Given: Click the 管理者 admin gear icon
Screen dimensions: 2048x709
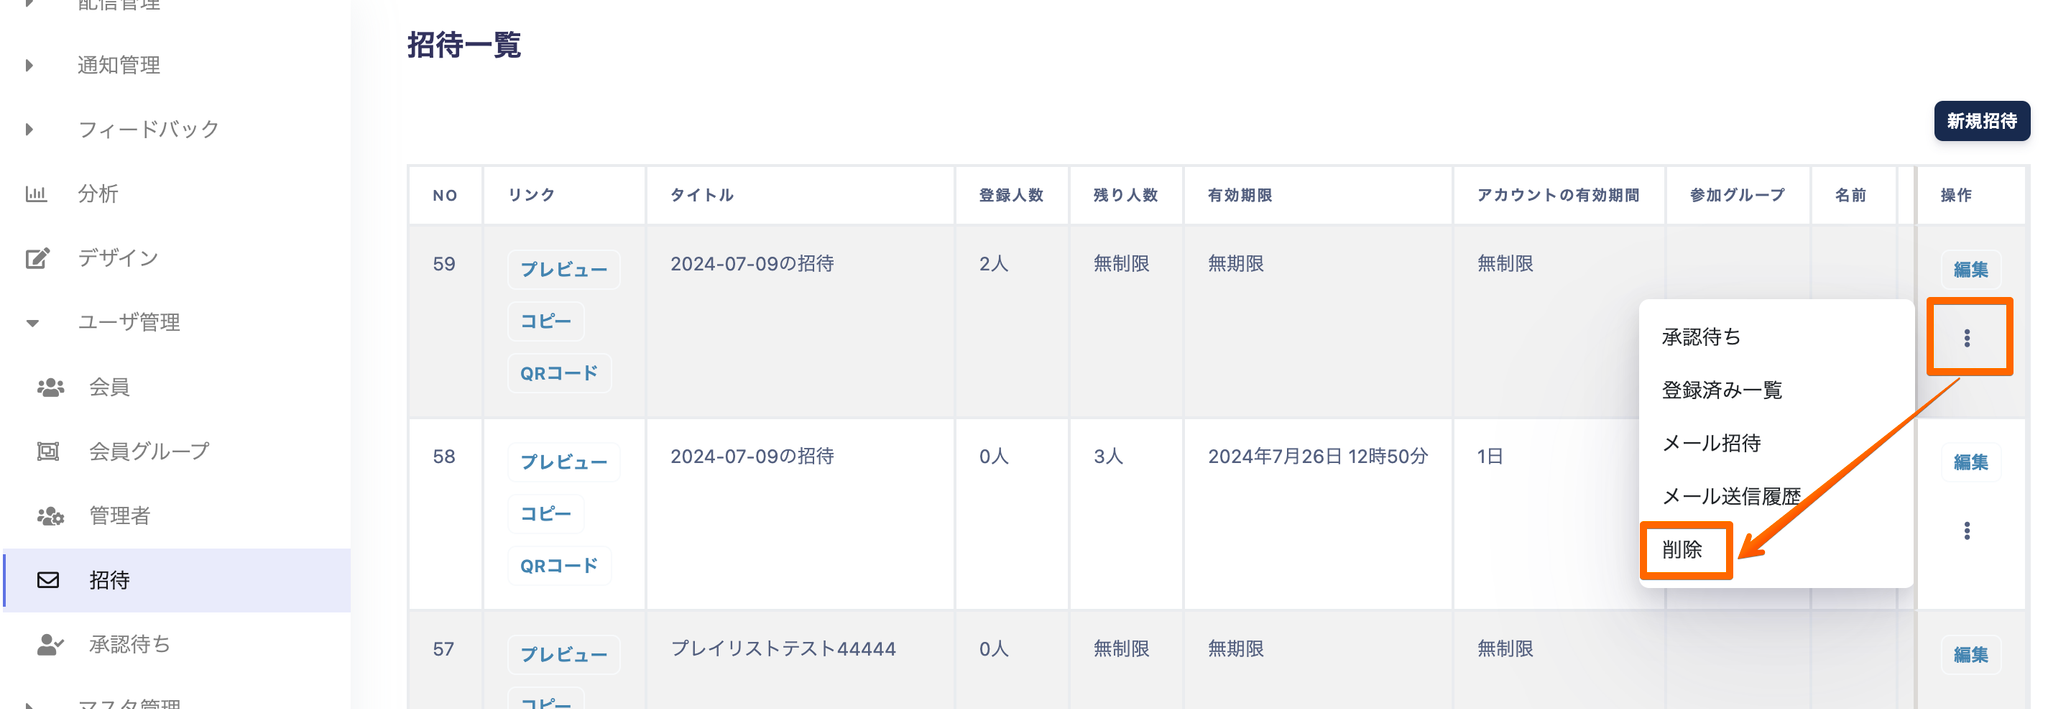Looking at the screenshot, I should click(x=50, y=516).
